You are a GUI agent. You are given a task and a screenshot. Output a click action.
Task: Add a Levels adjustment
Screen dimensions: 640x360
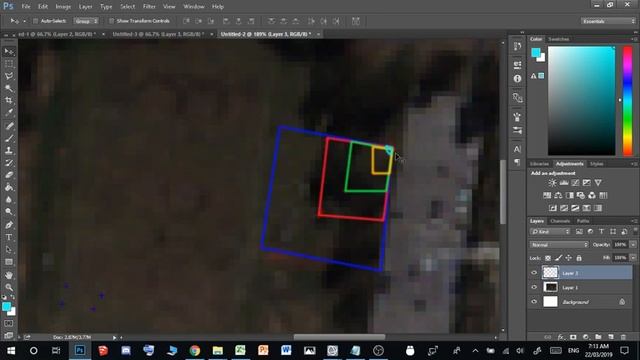[x=564, y=183]
